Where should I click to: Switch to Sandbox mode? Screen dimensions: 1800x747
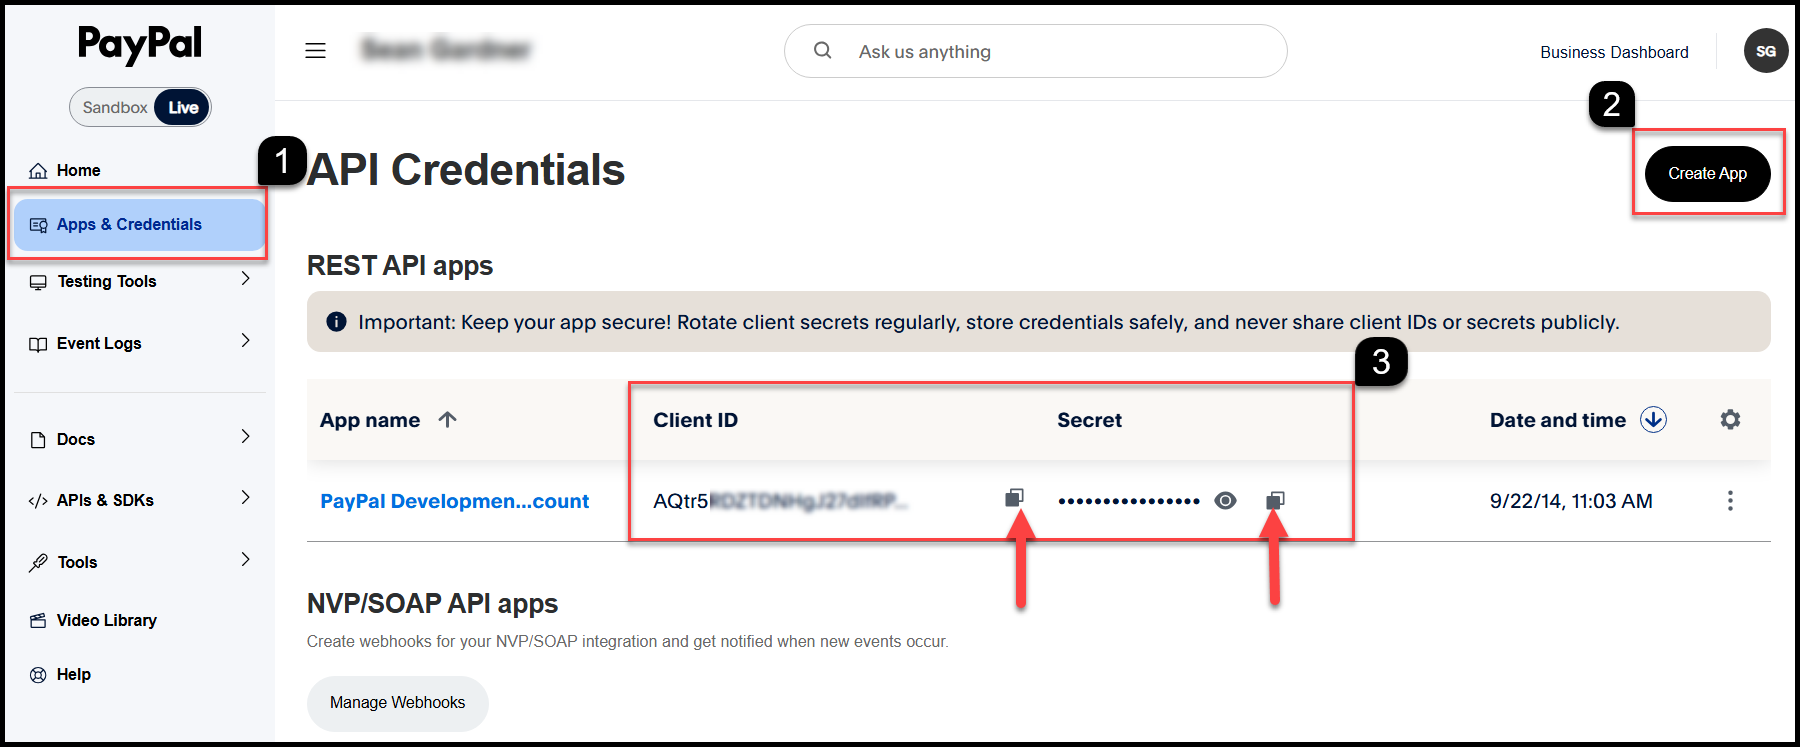[114, 107]
